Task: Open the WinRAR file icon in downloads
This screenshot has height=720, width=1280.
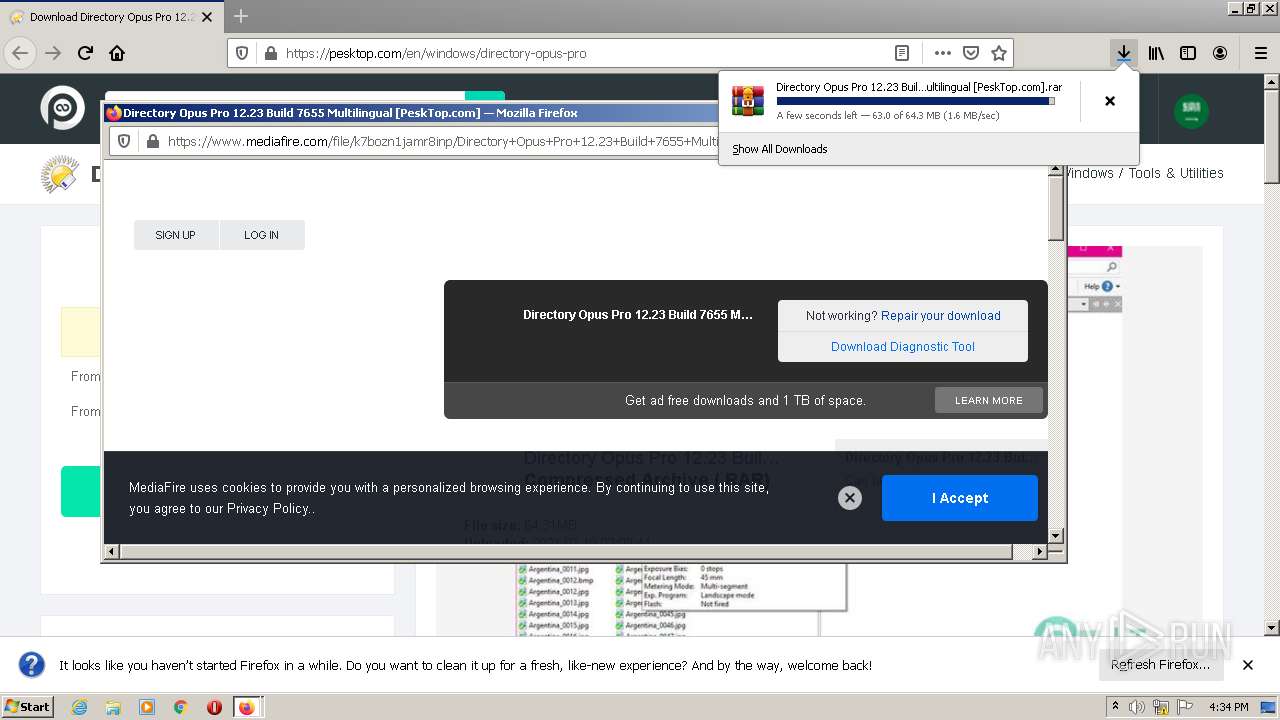Action: coord(747,101)
